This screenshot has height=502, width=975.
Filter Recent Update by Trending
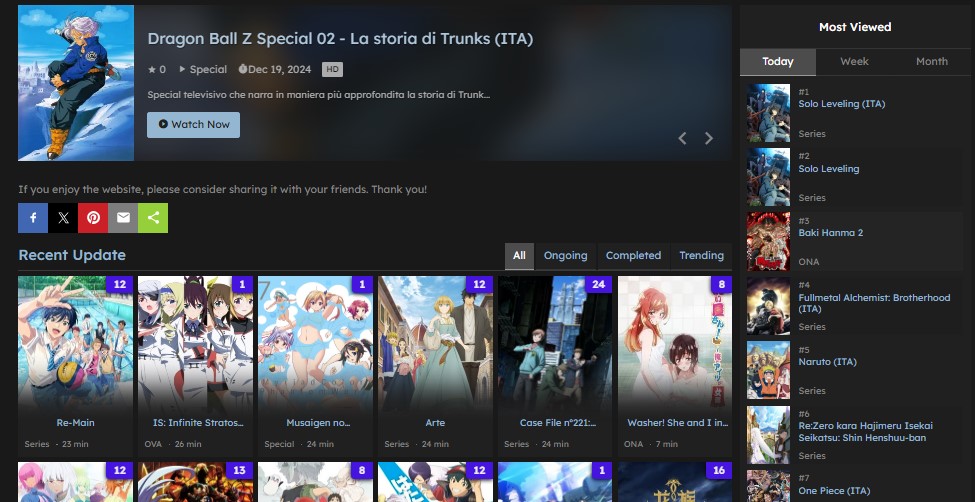[701, 256]
